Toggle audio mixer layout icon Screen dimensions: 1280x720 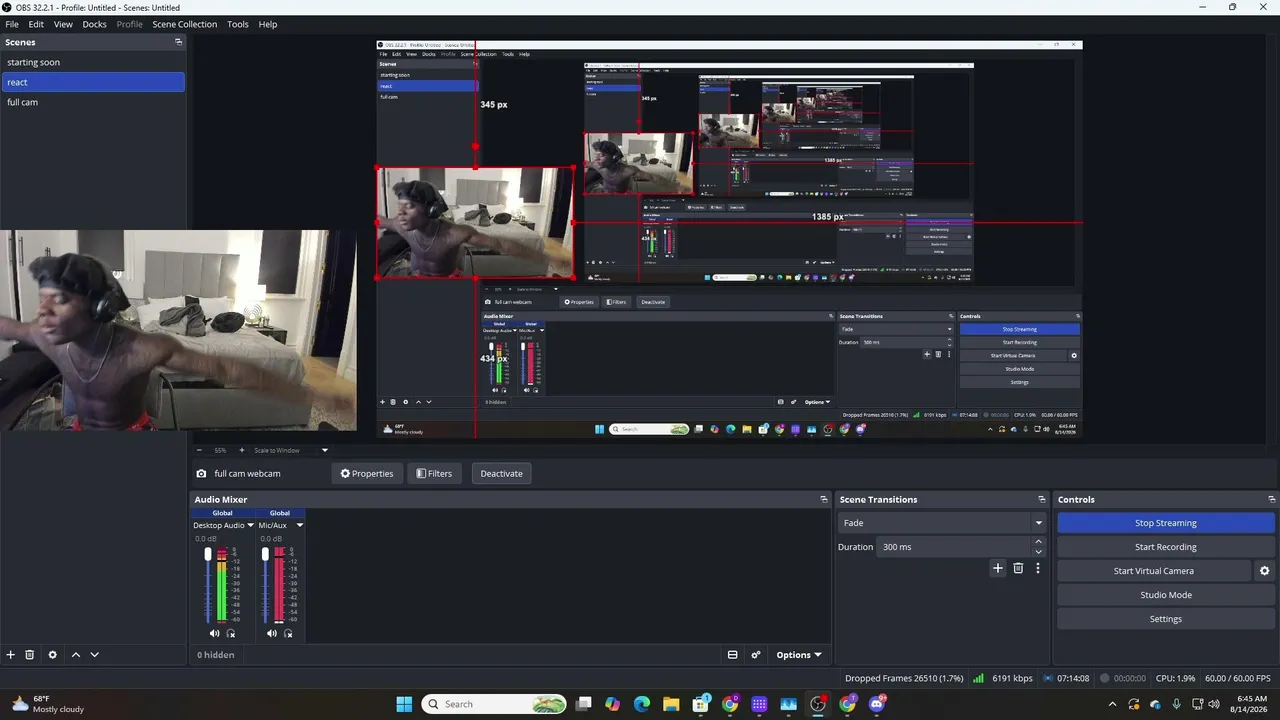point(733,655)
